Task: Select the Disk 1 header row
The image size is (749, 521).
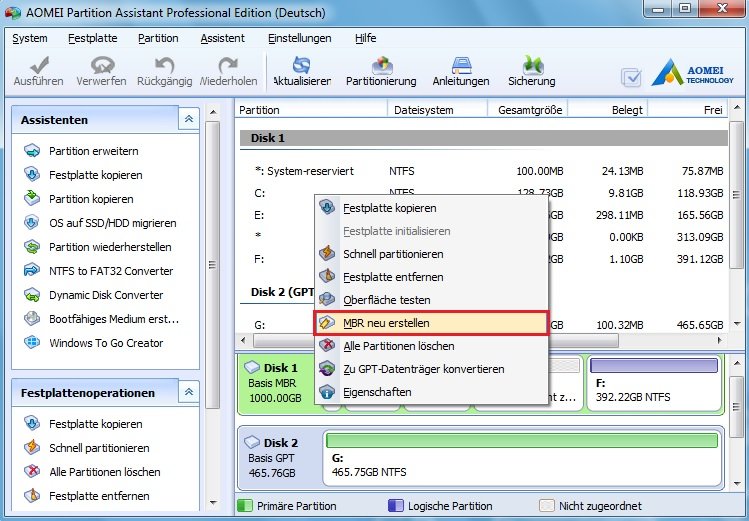Action: [483, 138]
